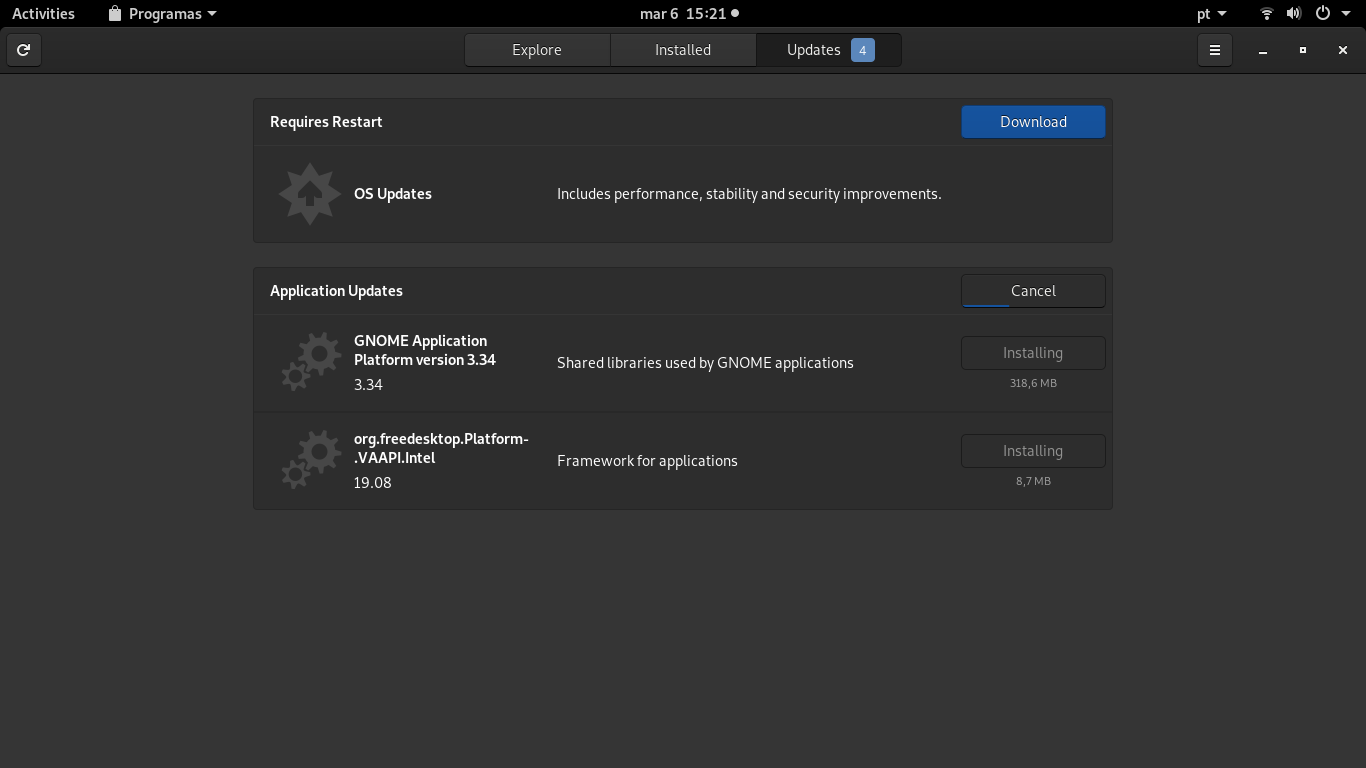The image size is (1366, 768).
Task: Select GNOME Application Platform version 3.34 title
Action: [425, 350]
